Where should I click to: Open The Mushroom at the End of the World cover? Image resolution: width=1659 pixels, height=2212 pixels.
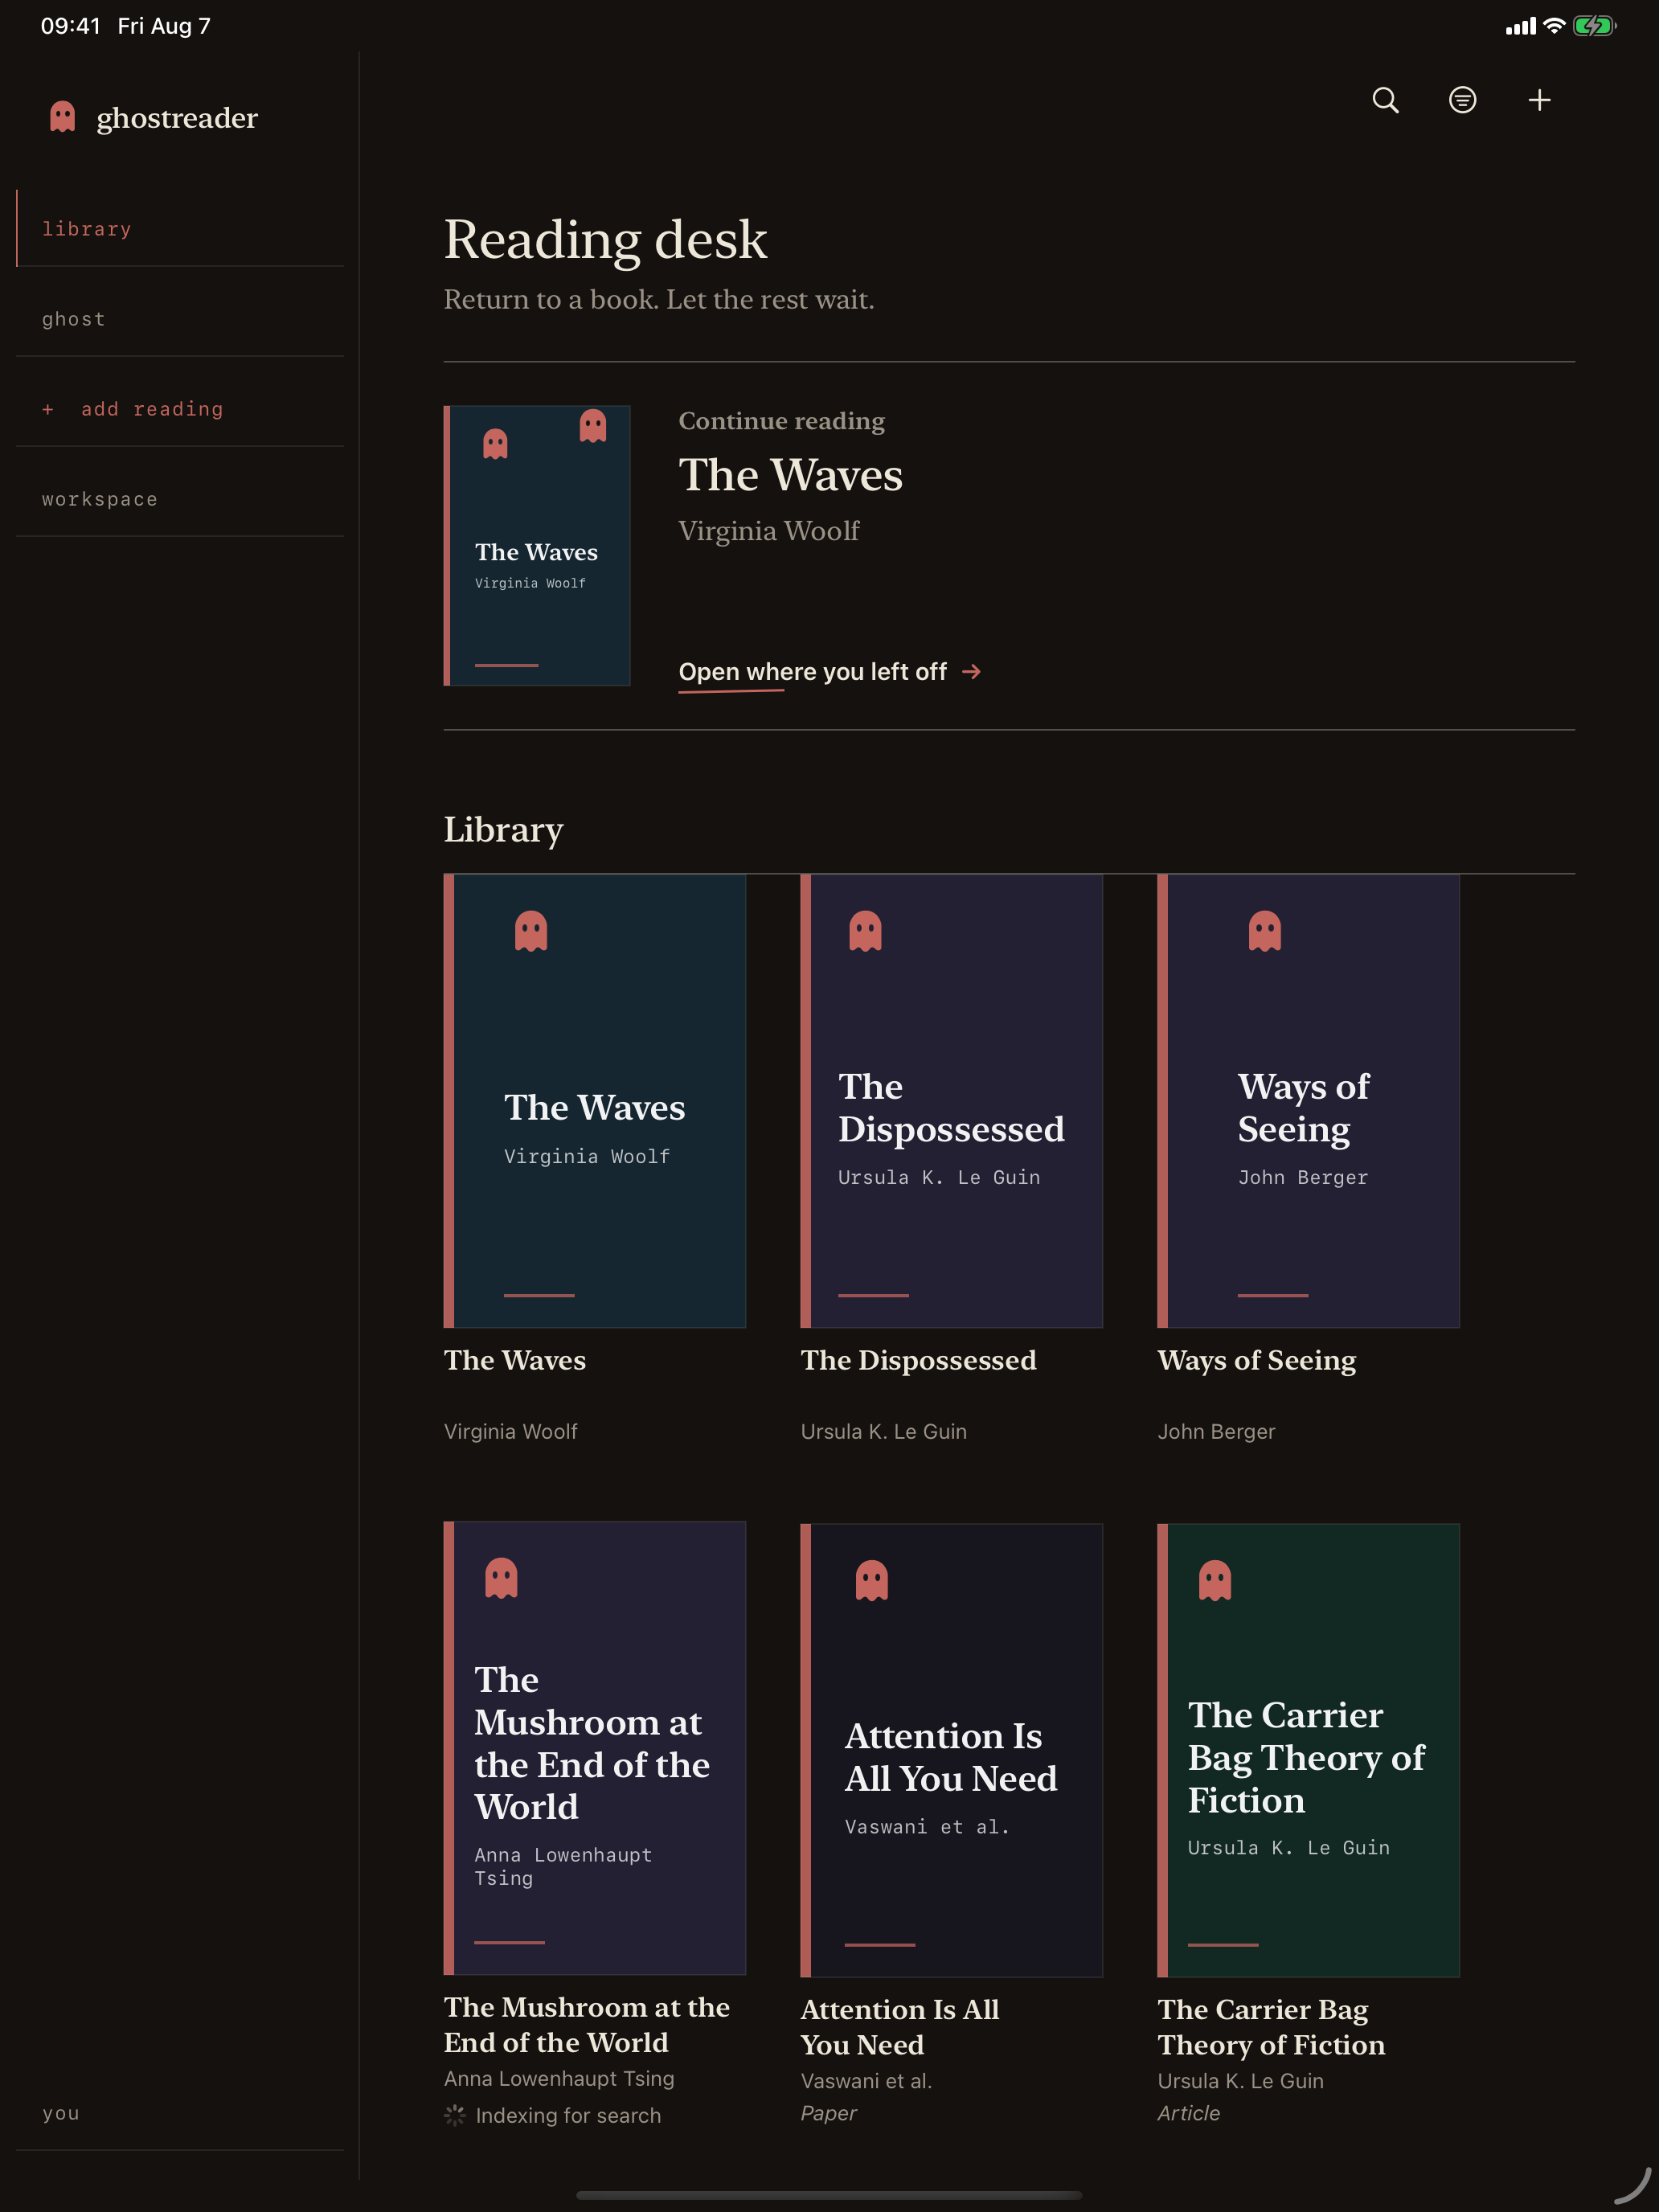pyautogui.click(x=595, y=1748)
